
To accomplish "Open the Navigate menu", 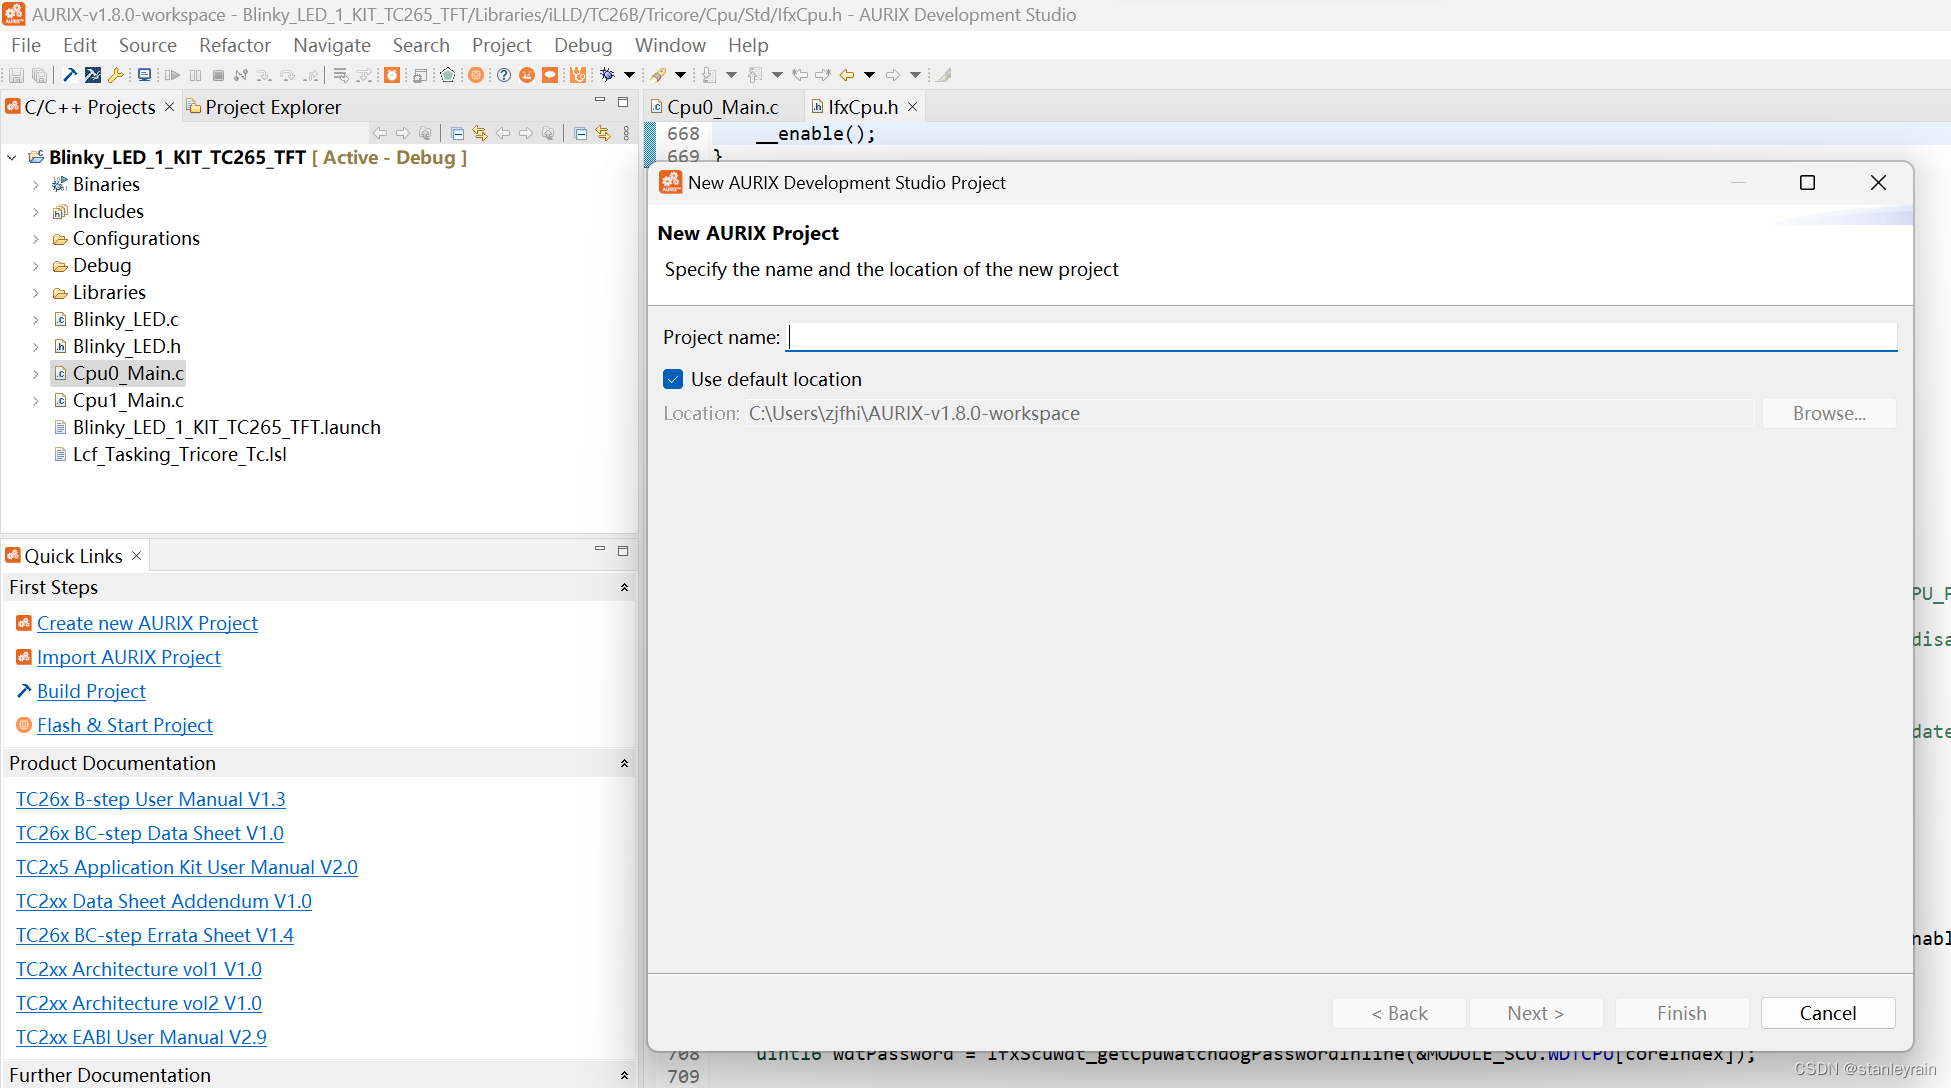I will (x=331, y=45).
